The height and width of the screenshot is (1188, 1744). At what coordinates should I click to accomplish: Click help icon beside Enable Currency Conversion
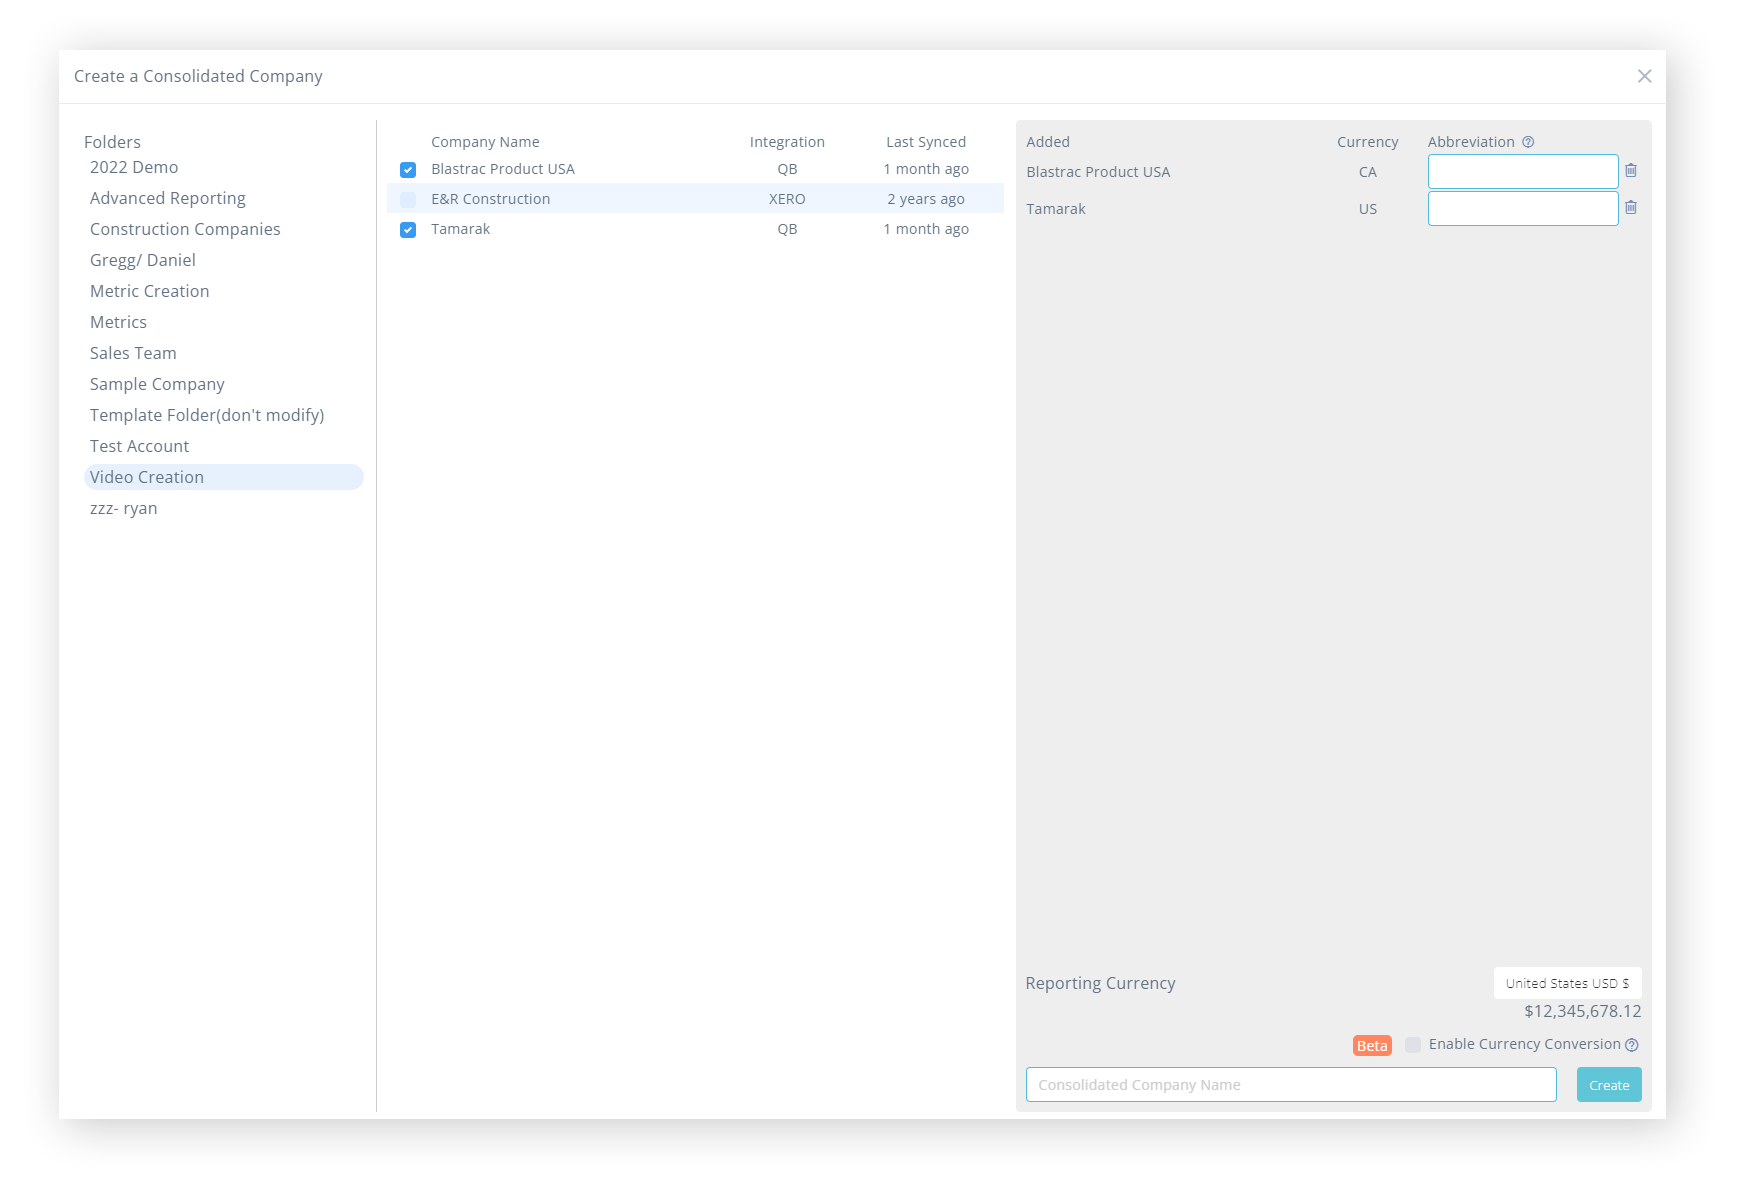[1632, 1045]
